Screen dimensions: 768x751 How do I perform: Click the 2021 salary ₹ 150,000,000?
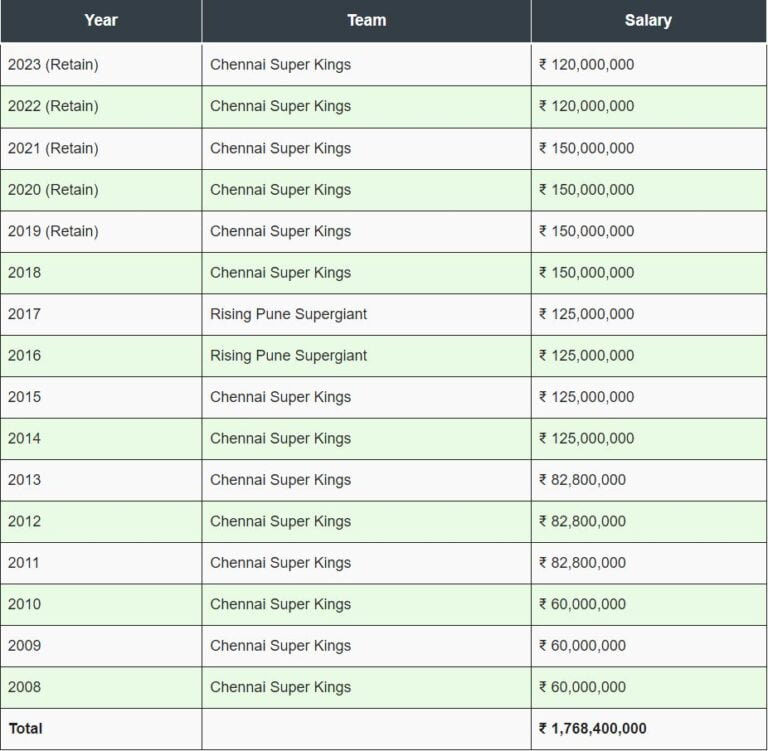tap(587, 148)
